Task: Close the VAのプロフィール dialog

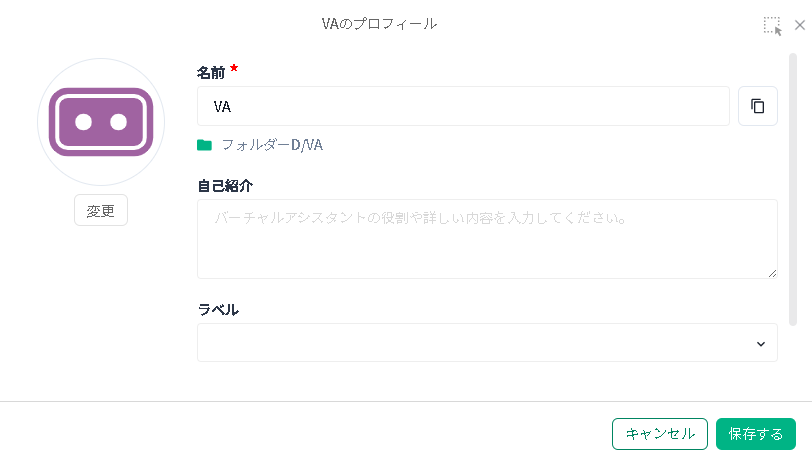Action: tap(799, 25)
